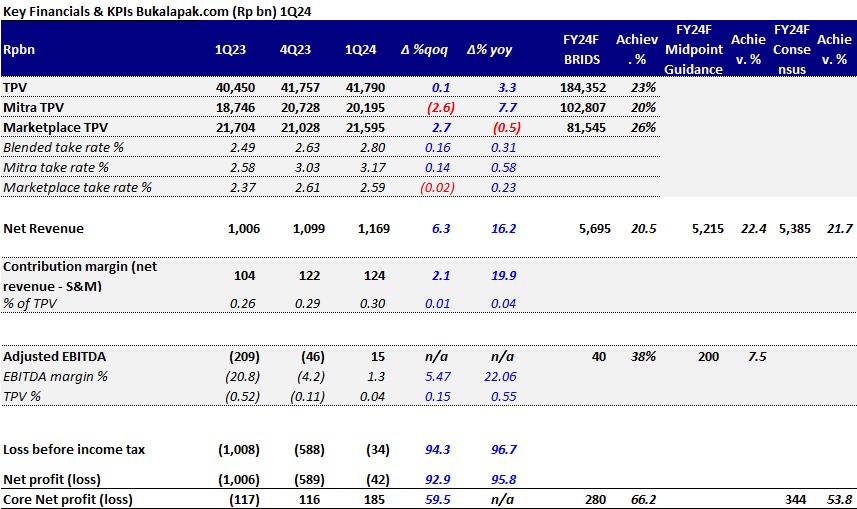Select the Marketplace TPV forecast 81,545
The width and height of the screenshot is (857, 509).
tap(586, 127)
